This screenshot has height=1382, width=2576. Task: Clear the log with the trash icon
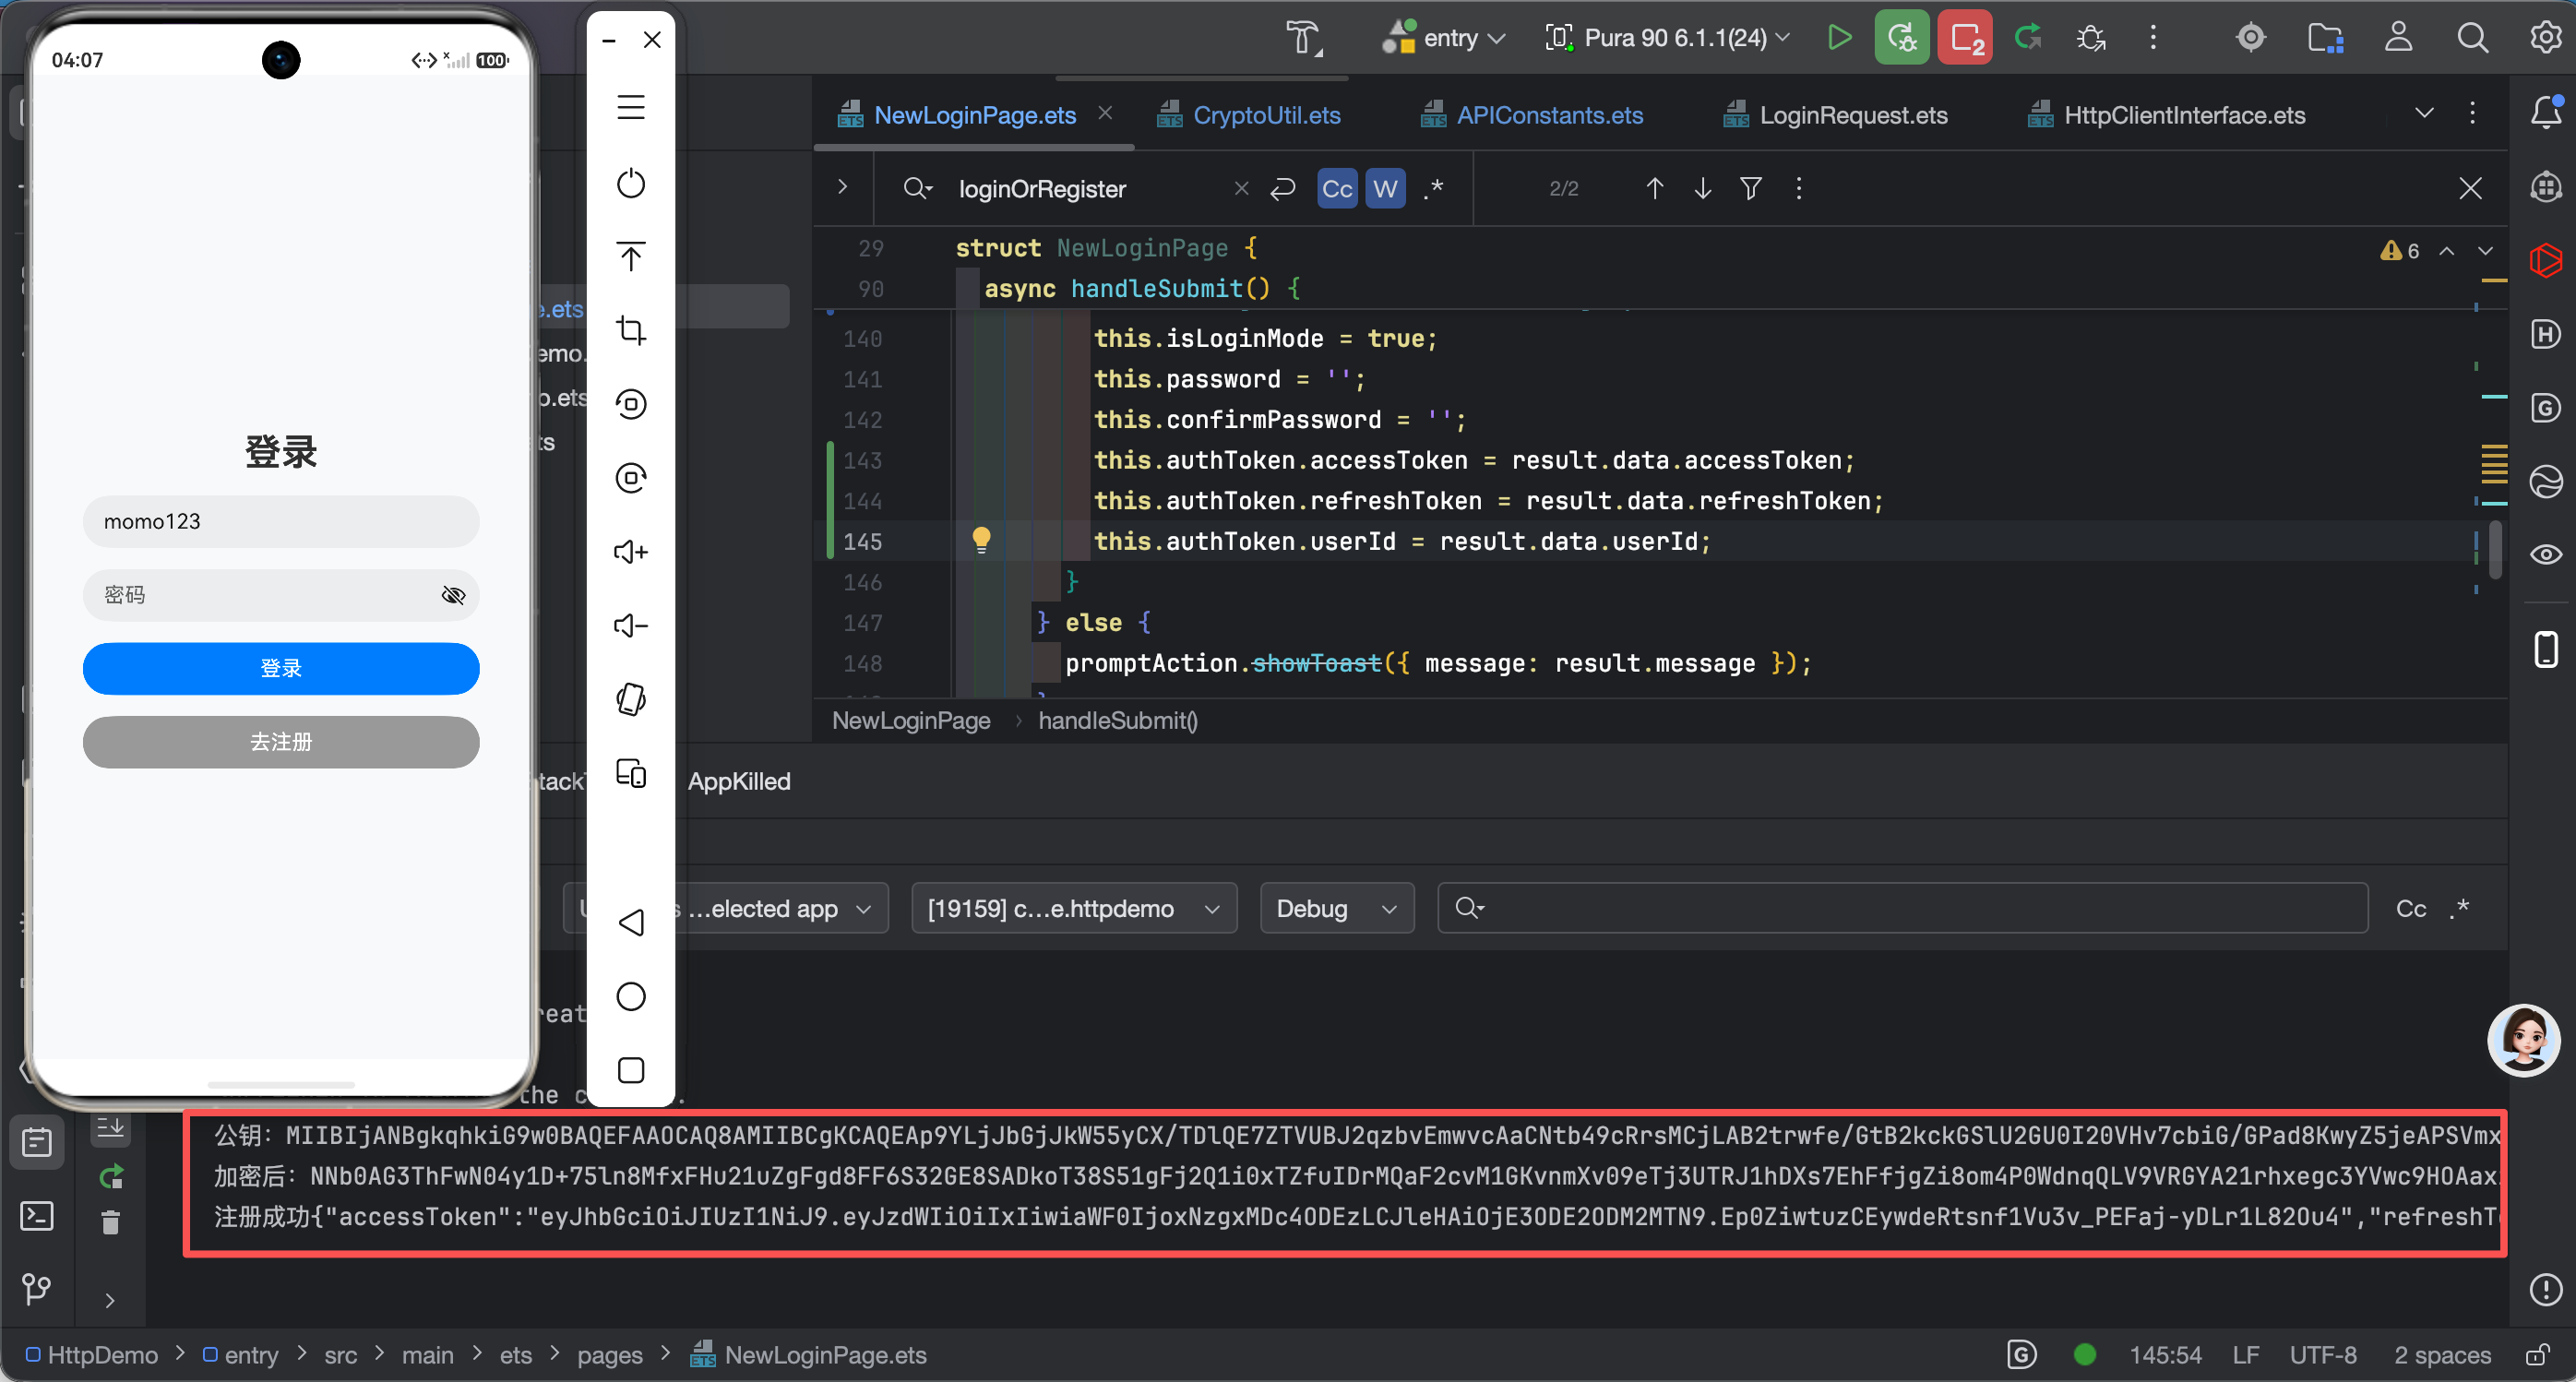point(111,1222)
